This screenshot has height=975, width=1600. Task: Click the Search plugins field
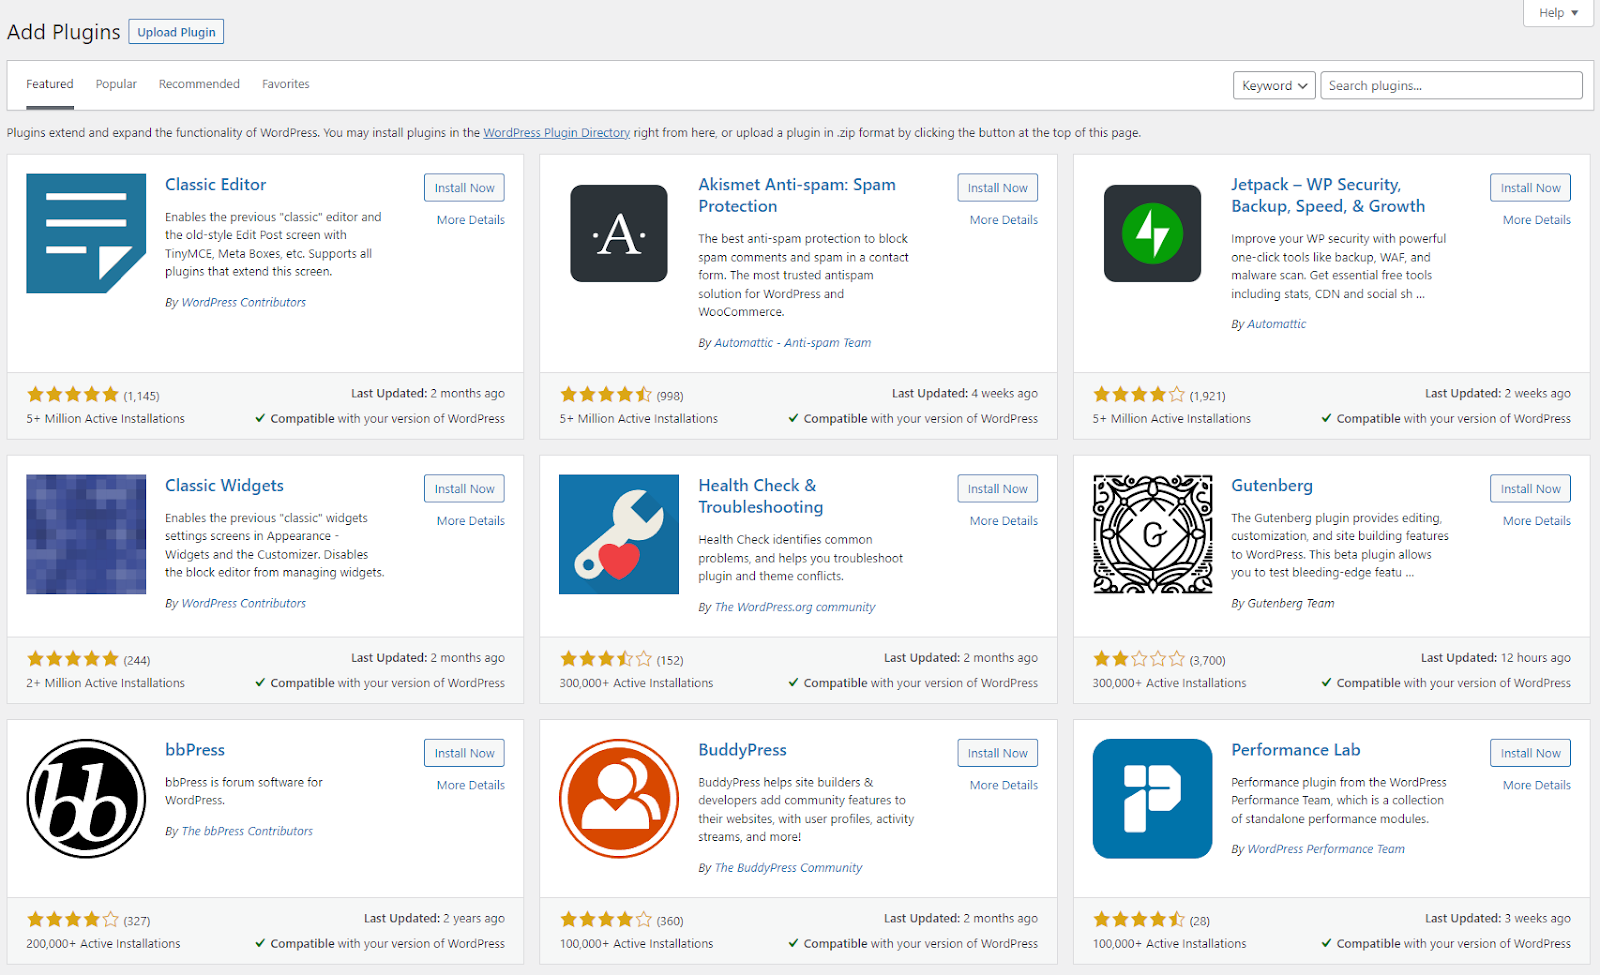1451,86
